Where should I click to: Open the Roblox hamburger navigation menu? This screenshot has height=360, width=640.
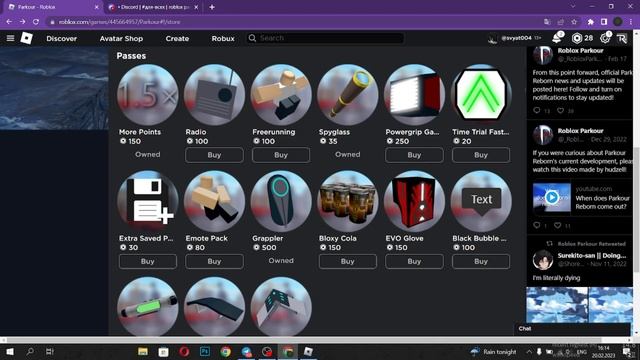point(10,38)
